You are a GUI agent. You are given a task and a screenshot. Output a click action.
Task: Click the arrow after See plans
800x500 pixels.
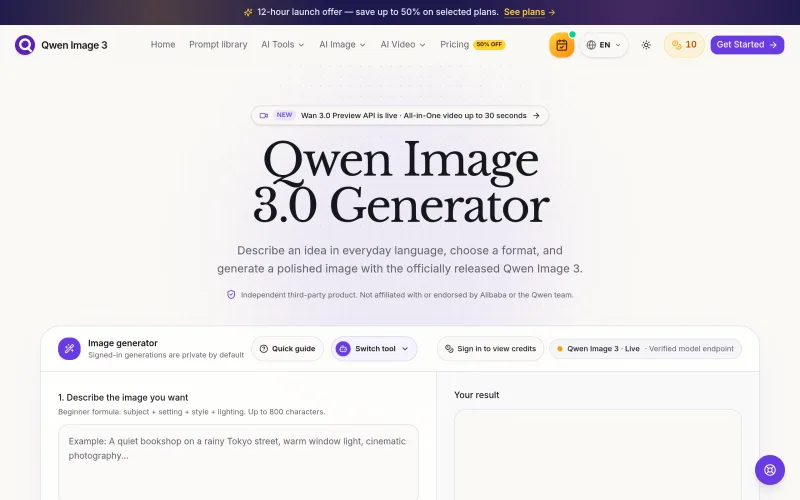[552, 12]
